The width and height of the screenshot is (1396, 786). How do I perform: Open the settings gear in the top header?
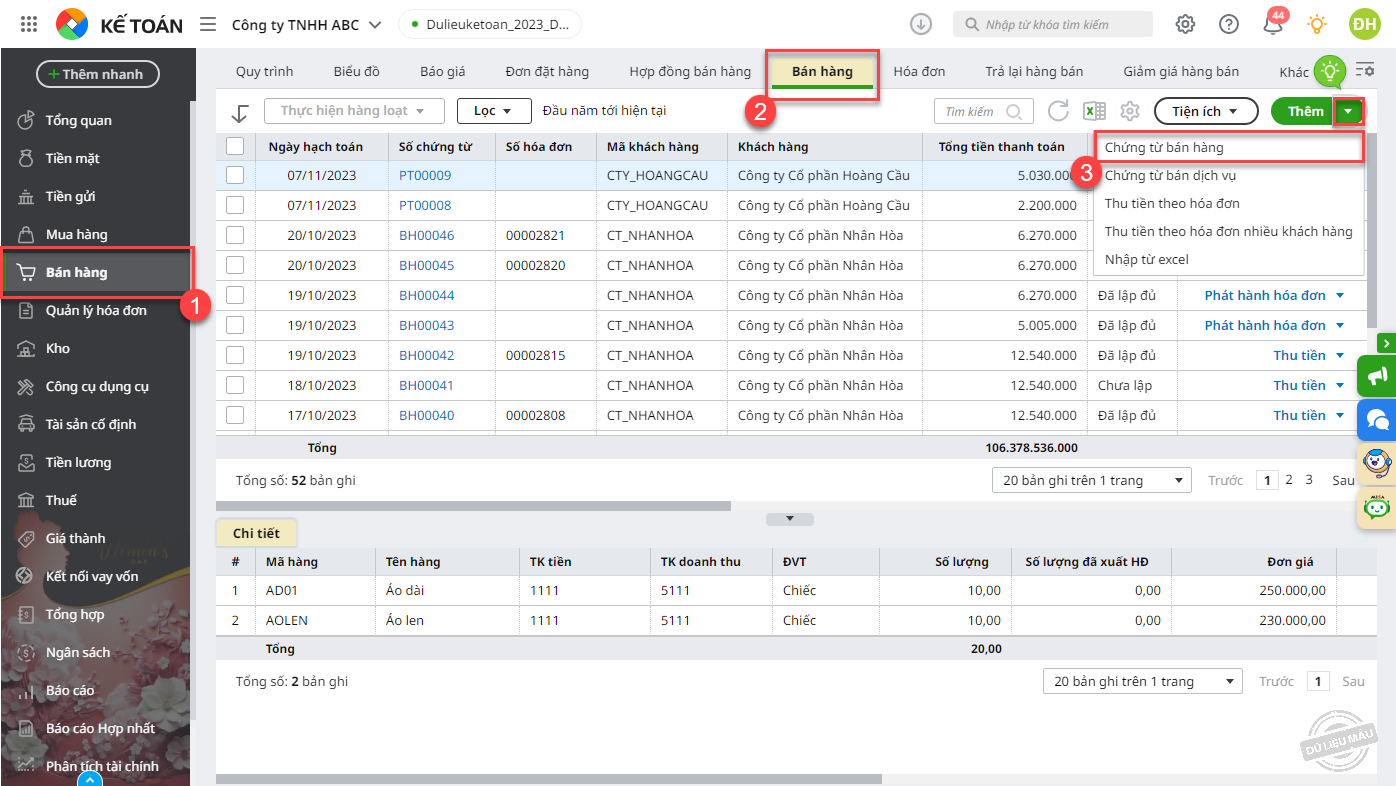1185,24
